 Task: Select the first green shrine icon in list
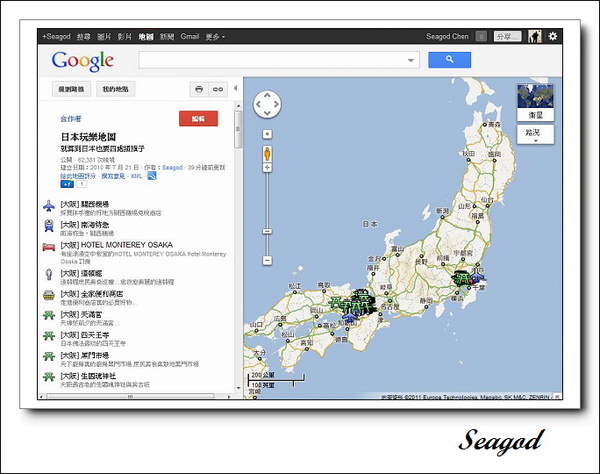click(x=49, y=315)
